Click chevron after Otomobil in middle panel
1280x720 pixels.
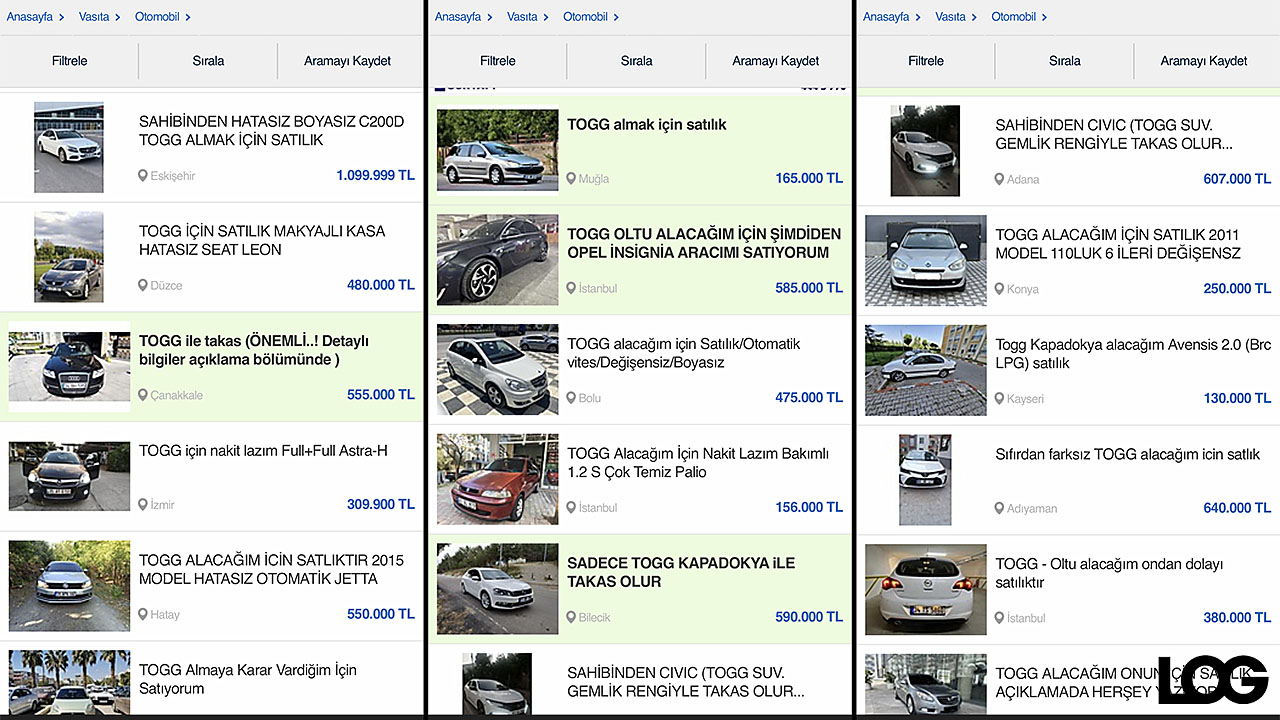[616, 17]
